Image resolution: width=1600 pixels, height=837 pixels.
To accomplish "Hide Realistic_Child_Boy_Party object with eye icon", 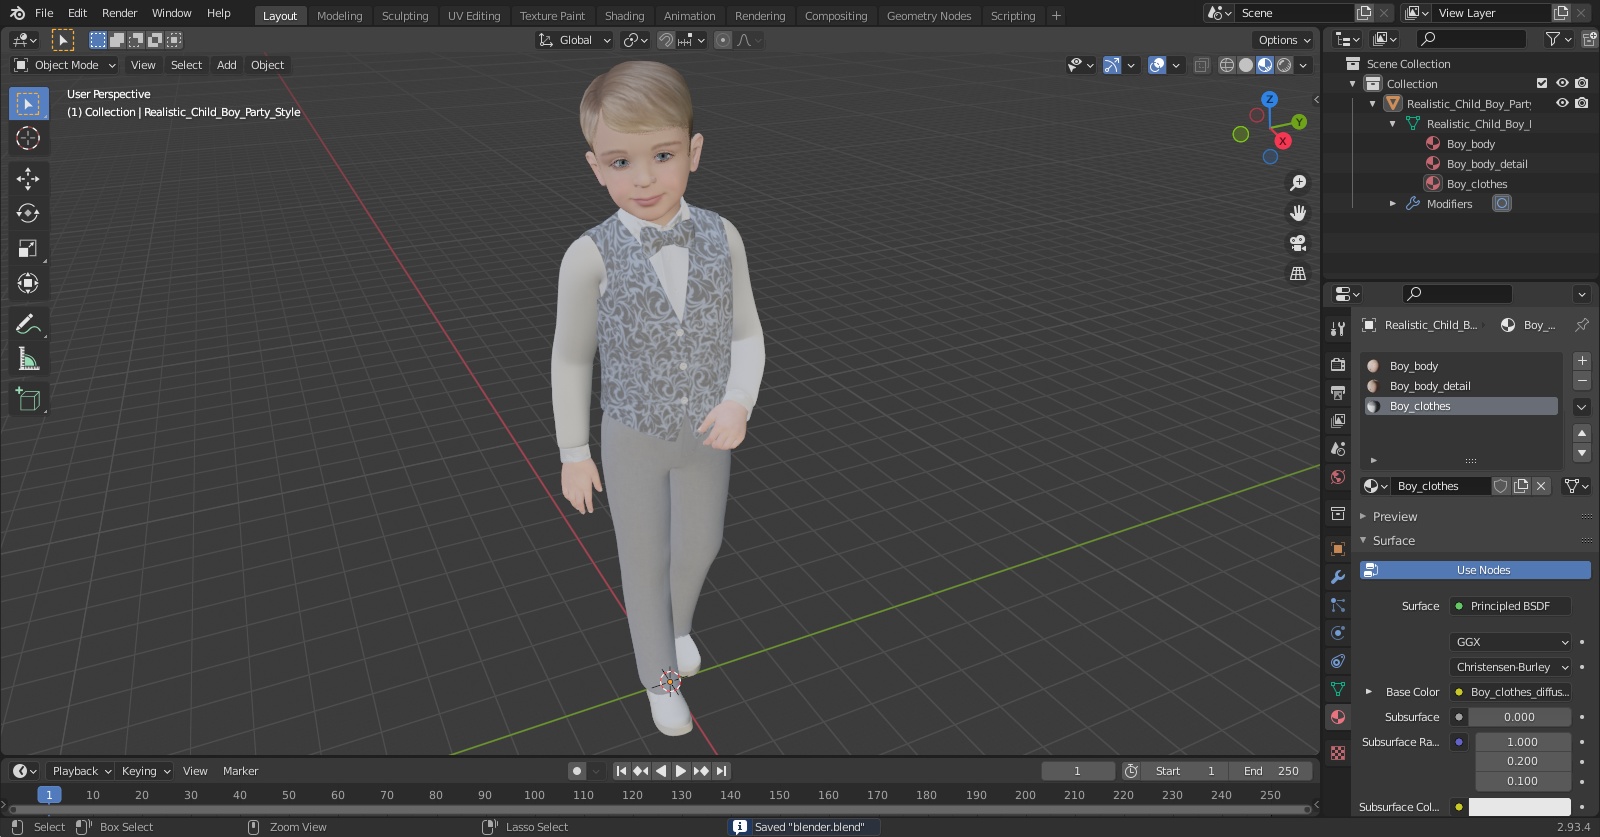I will (1562, 103).
